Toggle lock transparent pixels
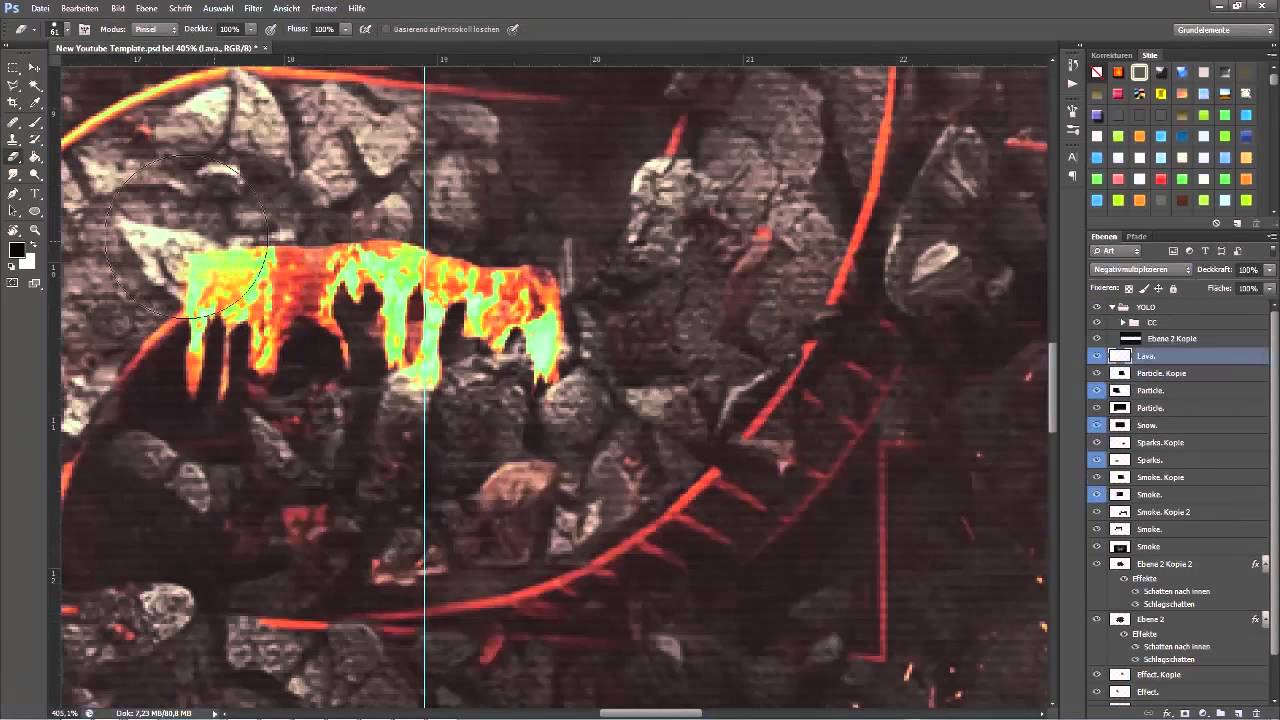 click(1129, 288)
